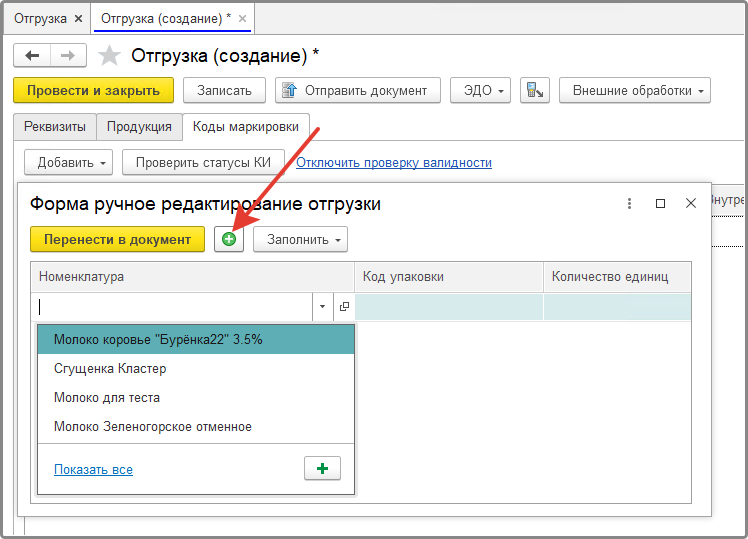Viewport: 748px width, 539px height.
Task: Expand the Внешние обработки dropdown
Action: pyautogui.click(x=635, y=90)
